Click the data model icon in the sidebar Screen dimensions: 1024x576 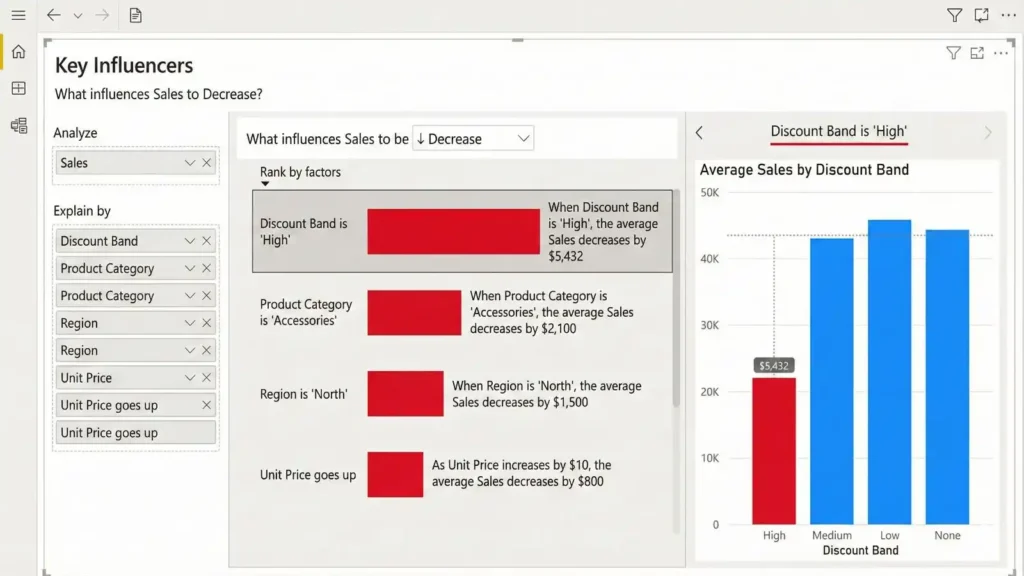click(18, 126)
